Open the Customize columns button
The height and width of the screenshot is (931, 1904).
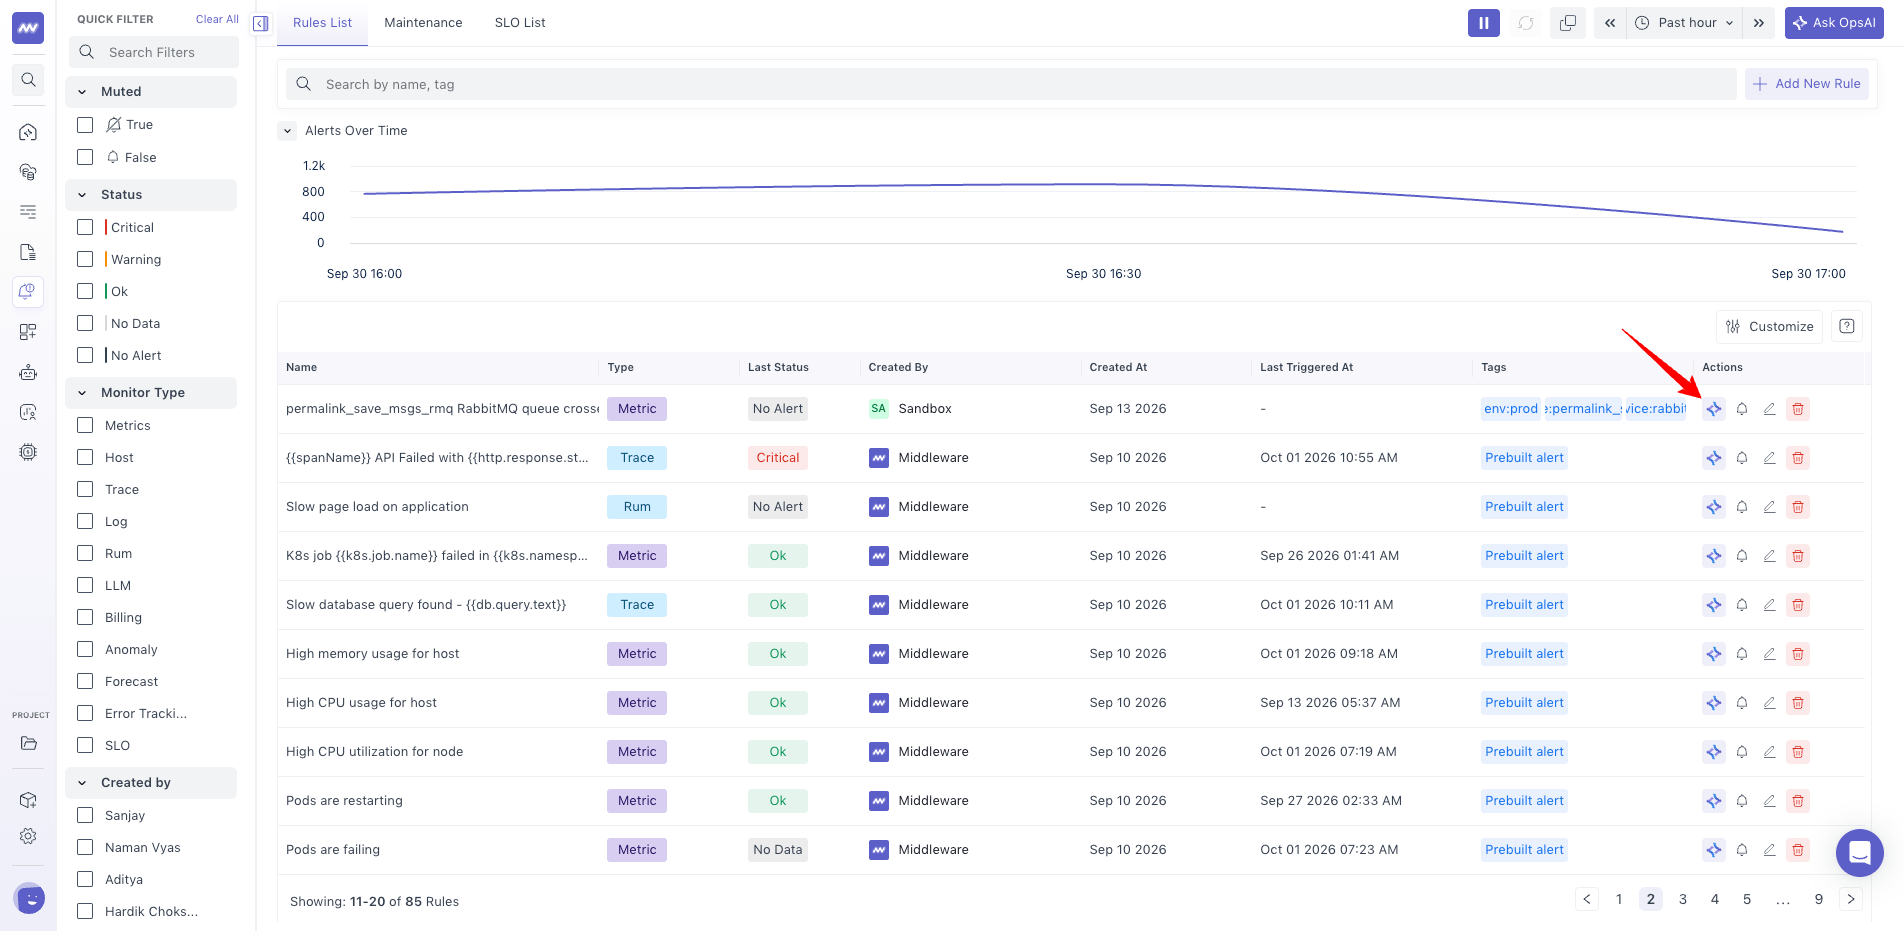[1770, 327]
